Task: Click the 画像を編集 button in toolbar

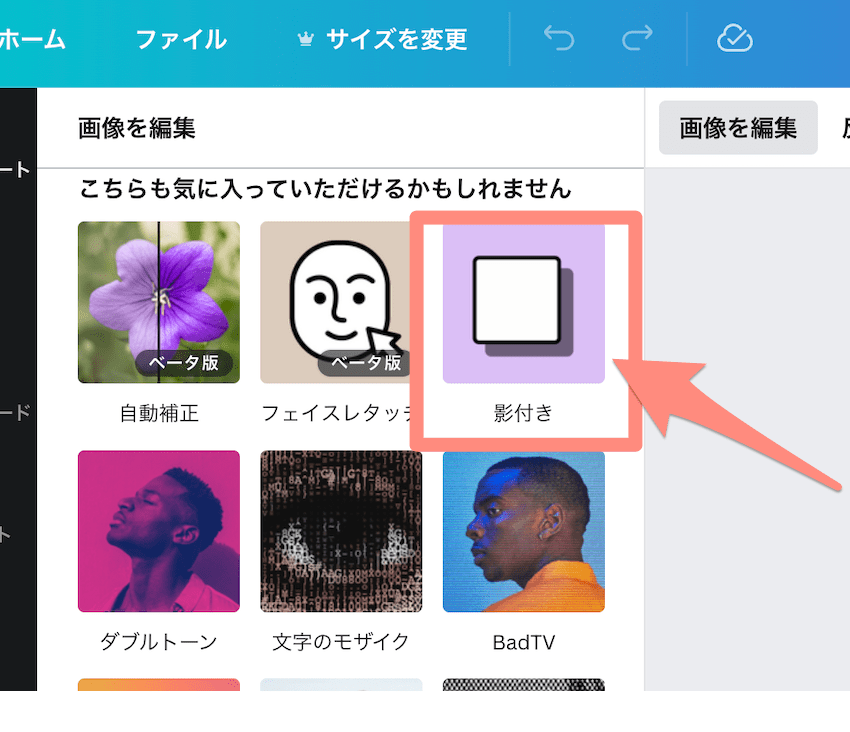Action: click(738, 128)
